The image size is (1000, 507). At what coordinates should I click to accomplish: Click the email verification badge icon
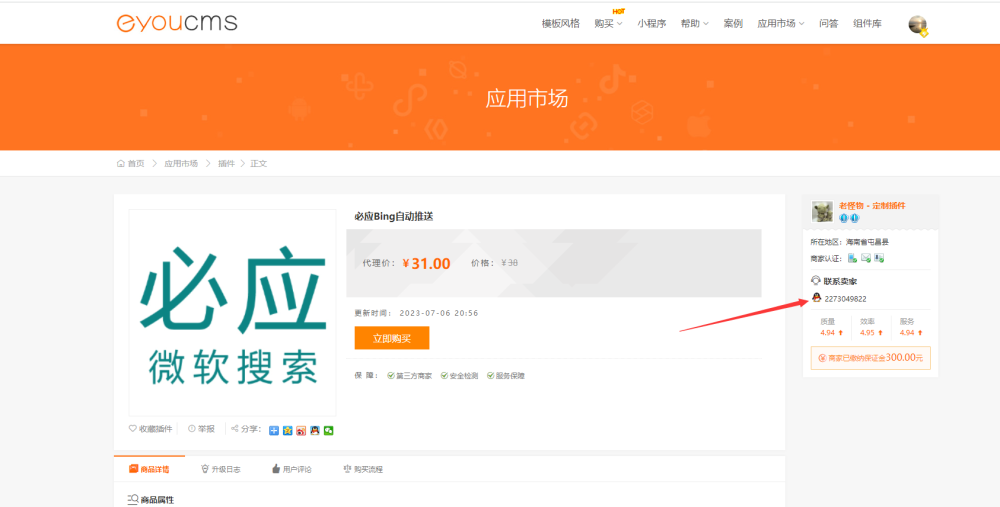(866, 258)
